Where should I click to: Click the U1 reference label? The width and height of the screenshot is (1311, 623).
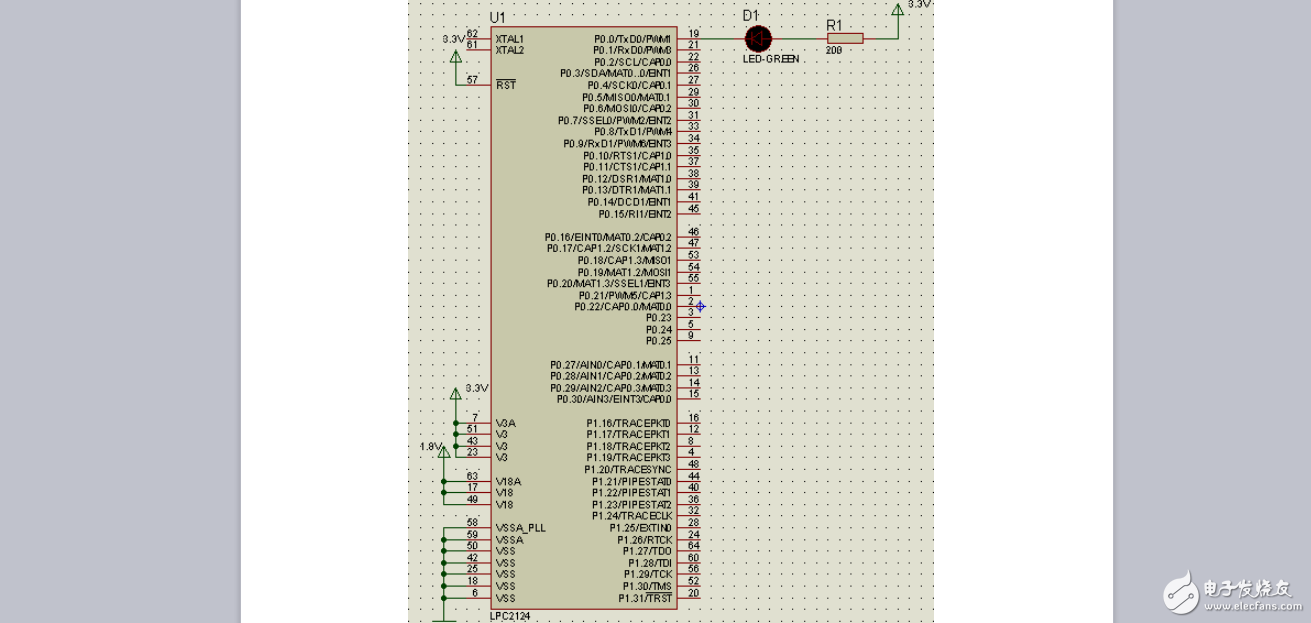click(x=497, y=18)
